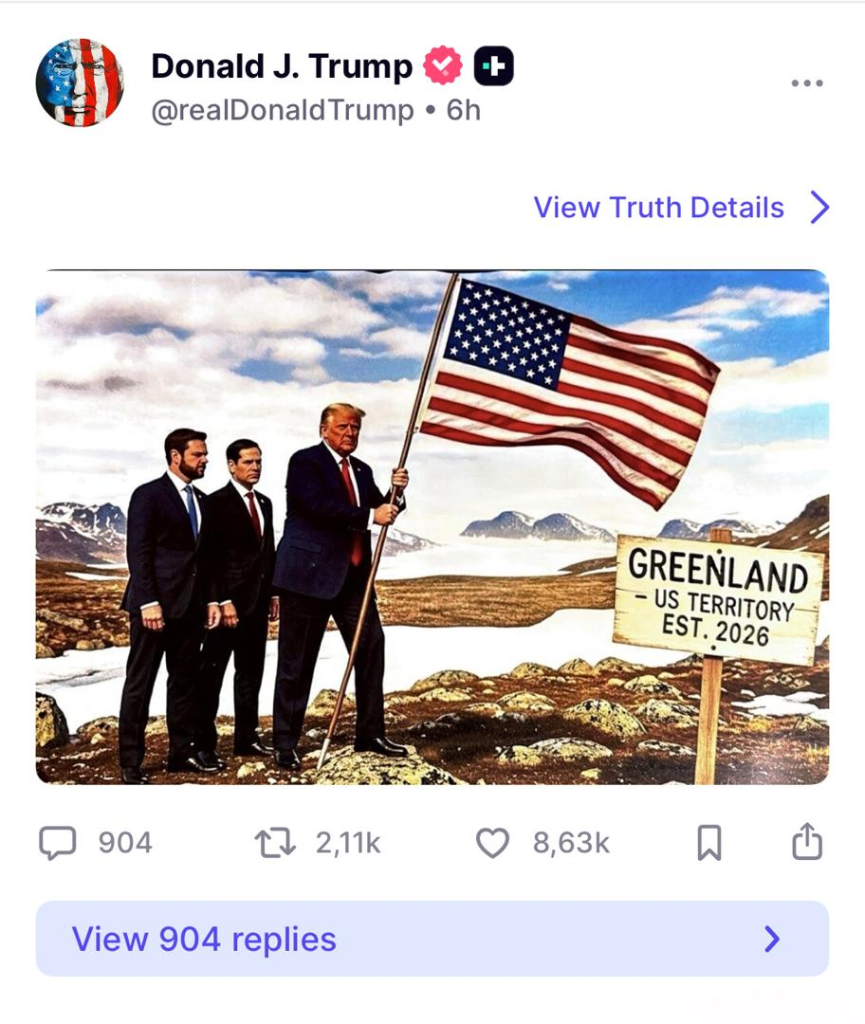Open the Greenland flag image
865x1024 pixels.
[432, 526]
